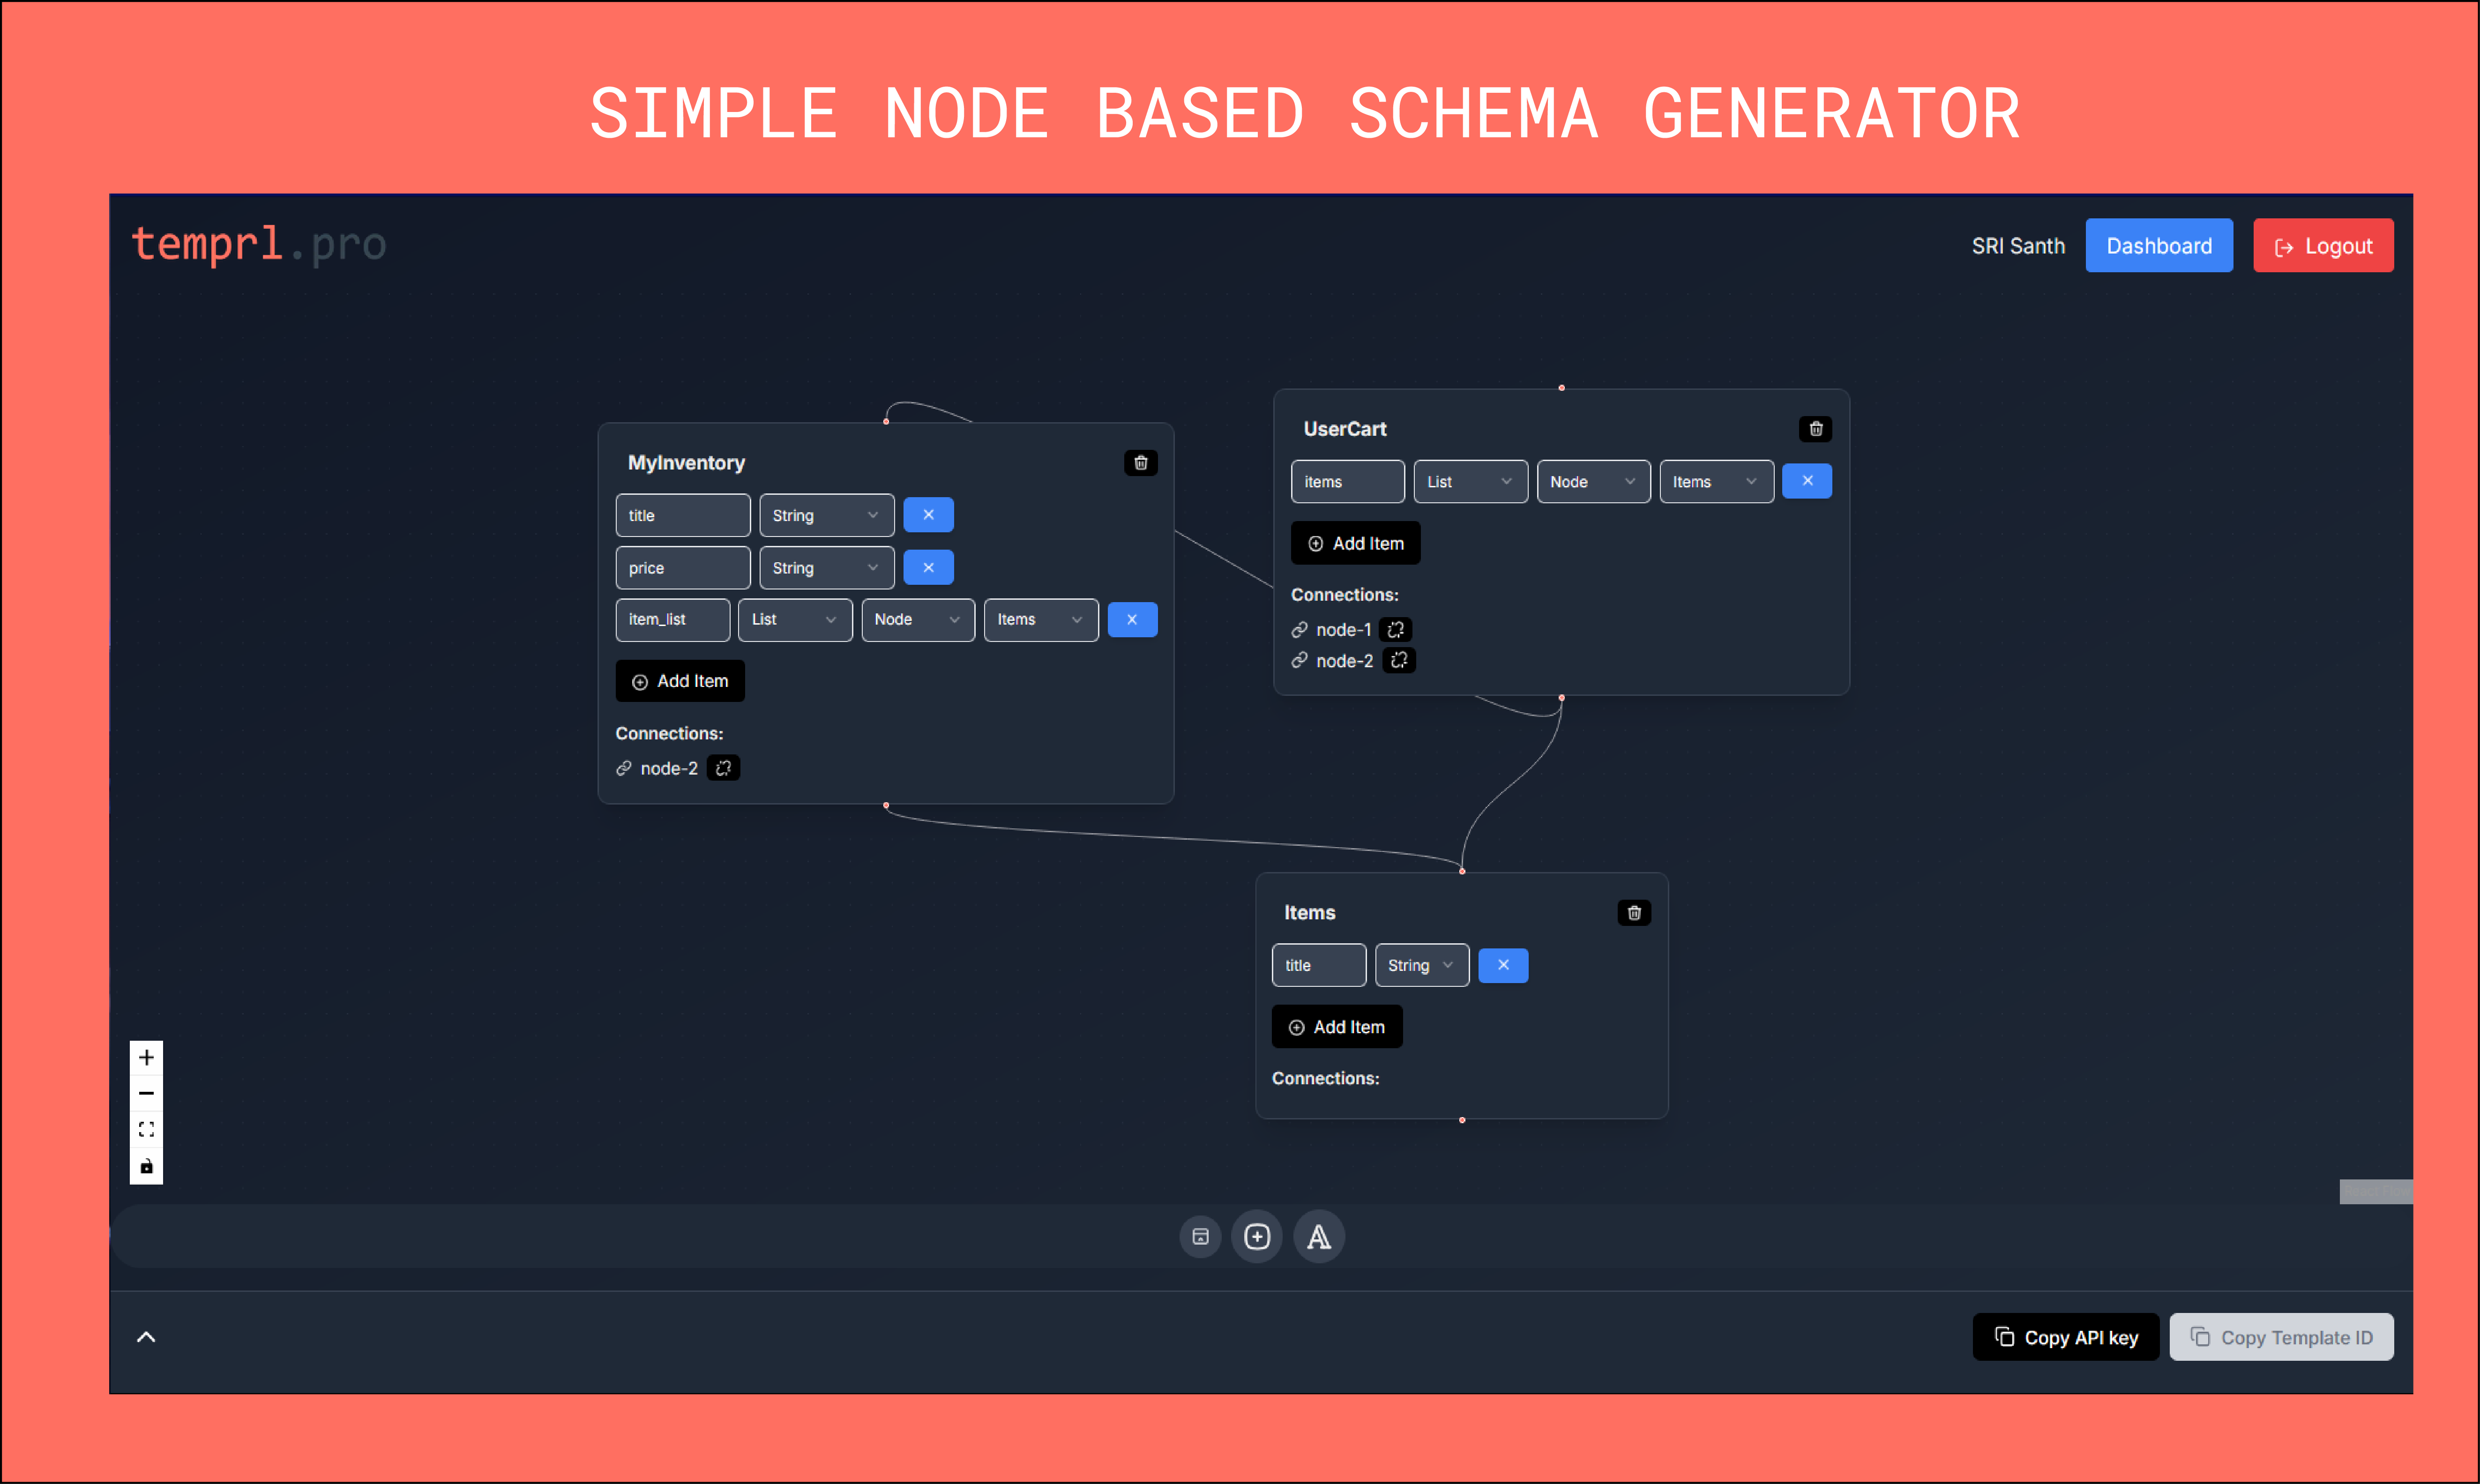
Task: Expand the bottom panel chevron
Action: tap(146, 1337)
